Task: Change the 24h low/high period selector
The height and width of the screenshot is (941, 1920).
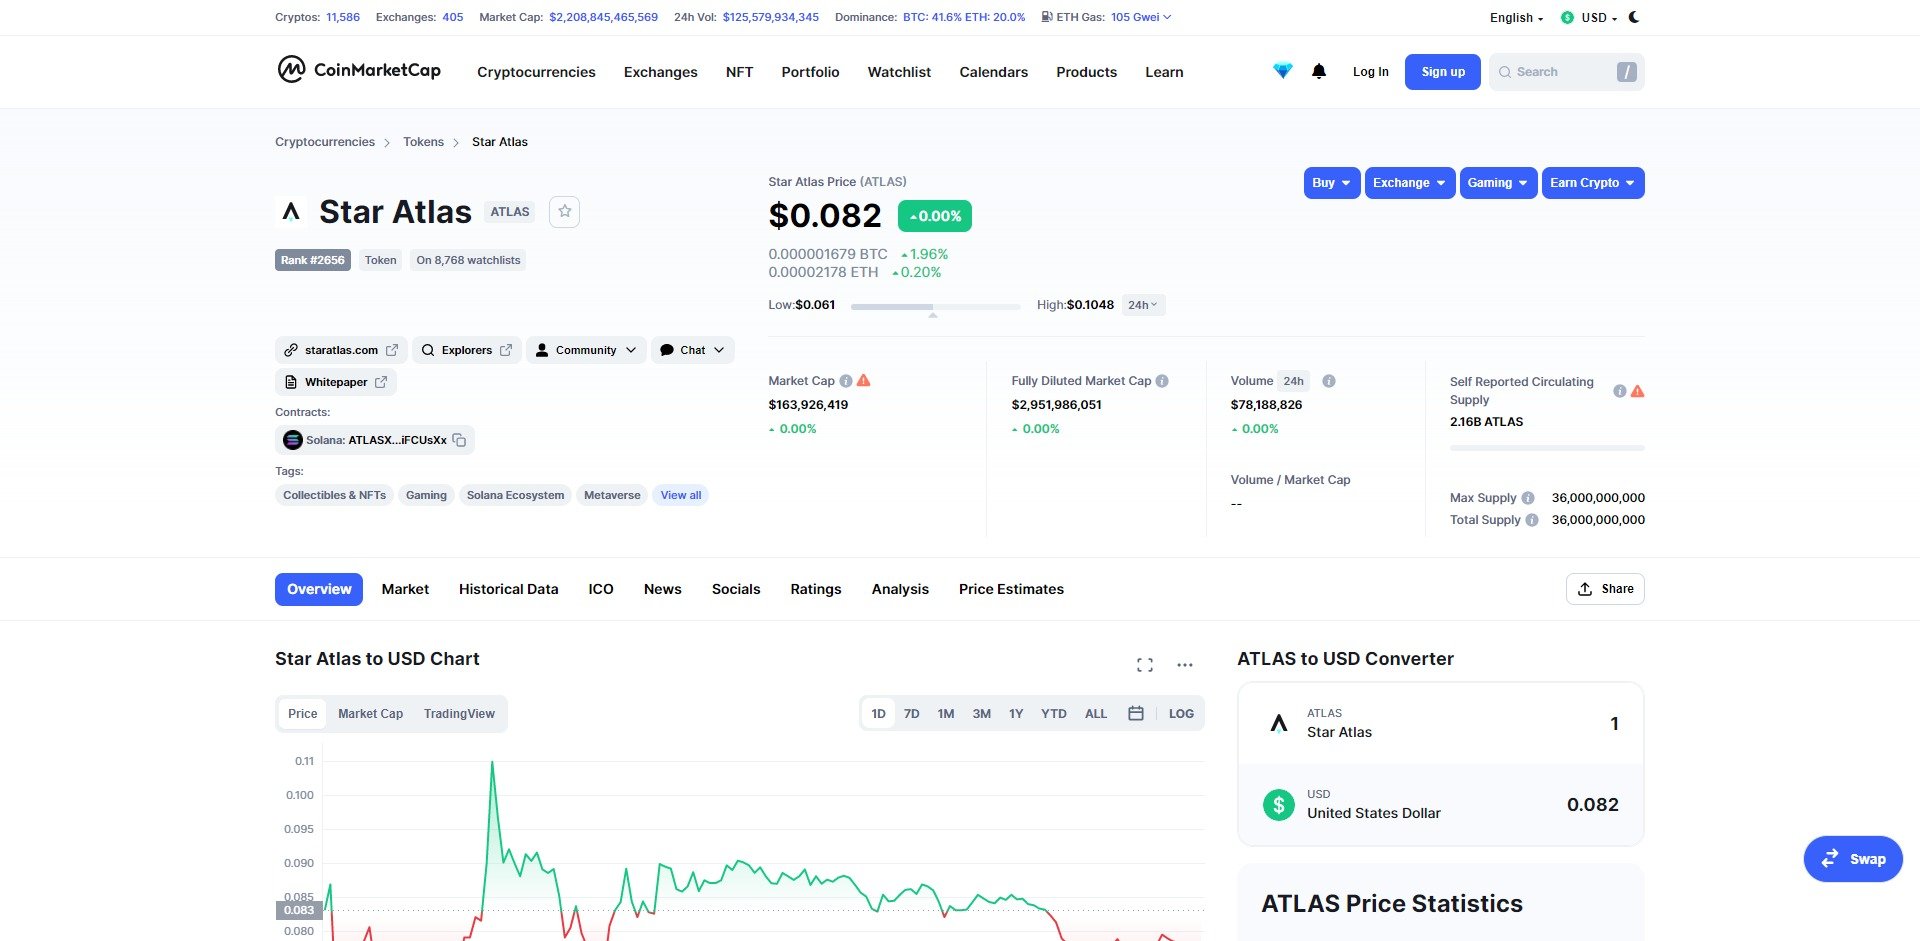Action: pos(1143,305)
